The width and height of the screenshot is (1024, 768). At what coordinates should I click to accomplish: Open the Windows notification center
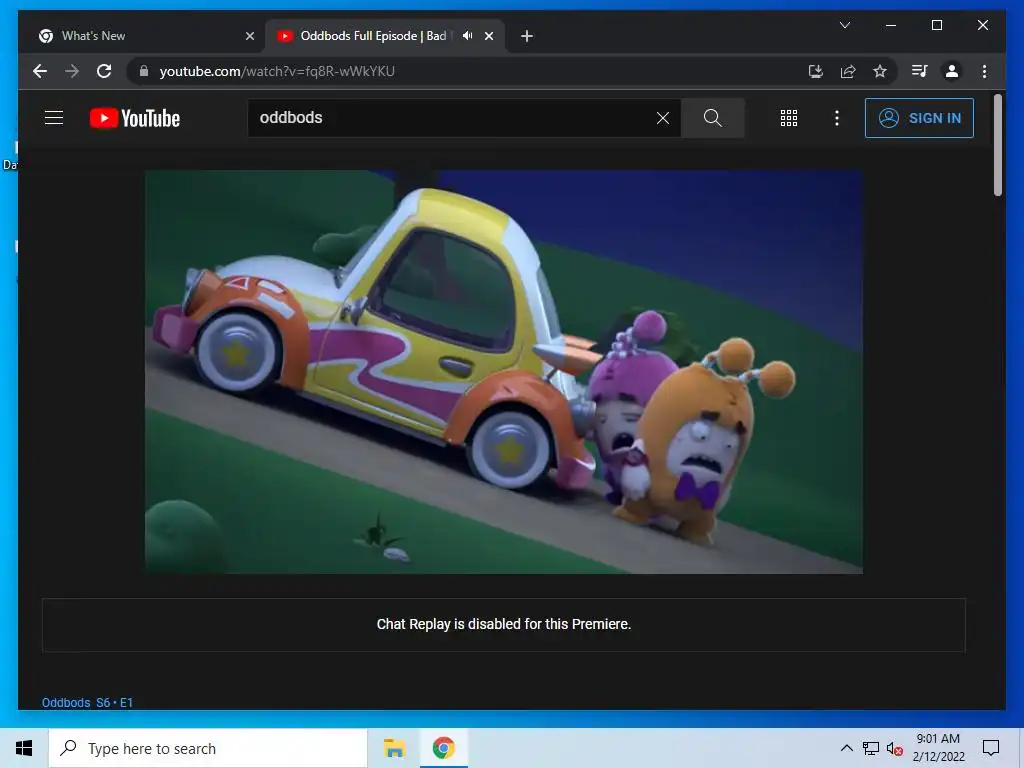[x=991, y=748]
